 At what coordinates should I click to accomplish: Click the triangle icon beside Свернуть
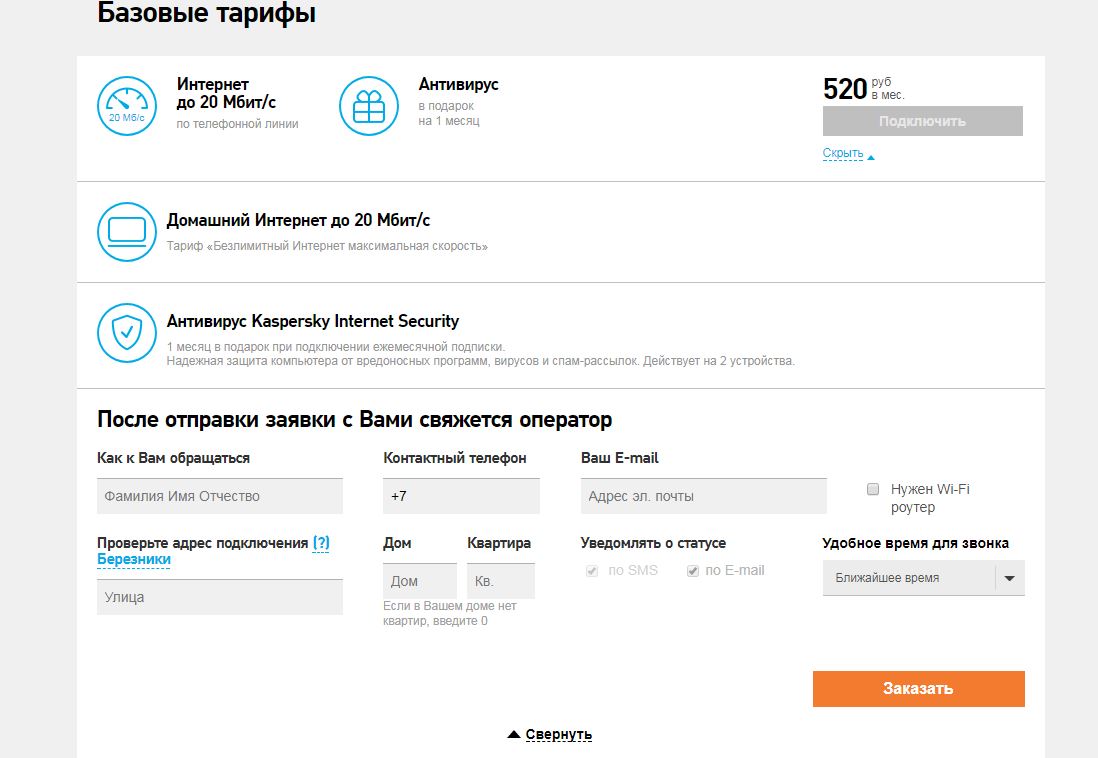(x=514, y=735)
